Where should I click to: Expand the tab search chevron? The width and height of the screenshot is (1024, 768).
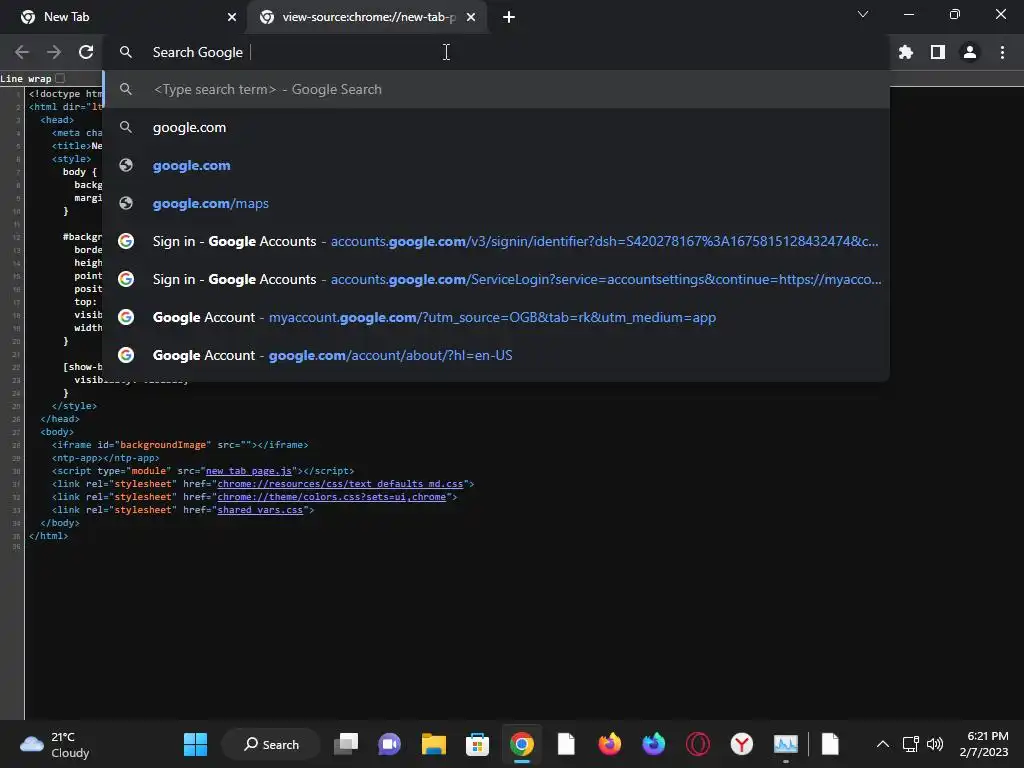[863, 14]
